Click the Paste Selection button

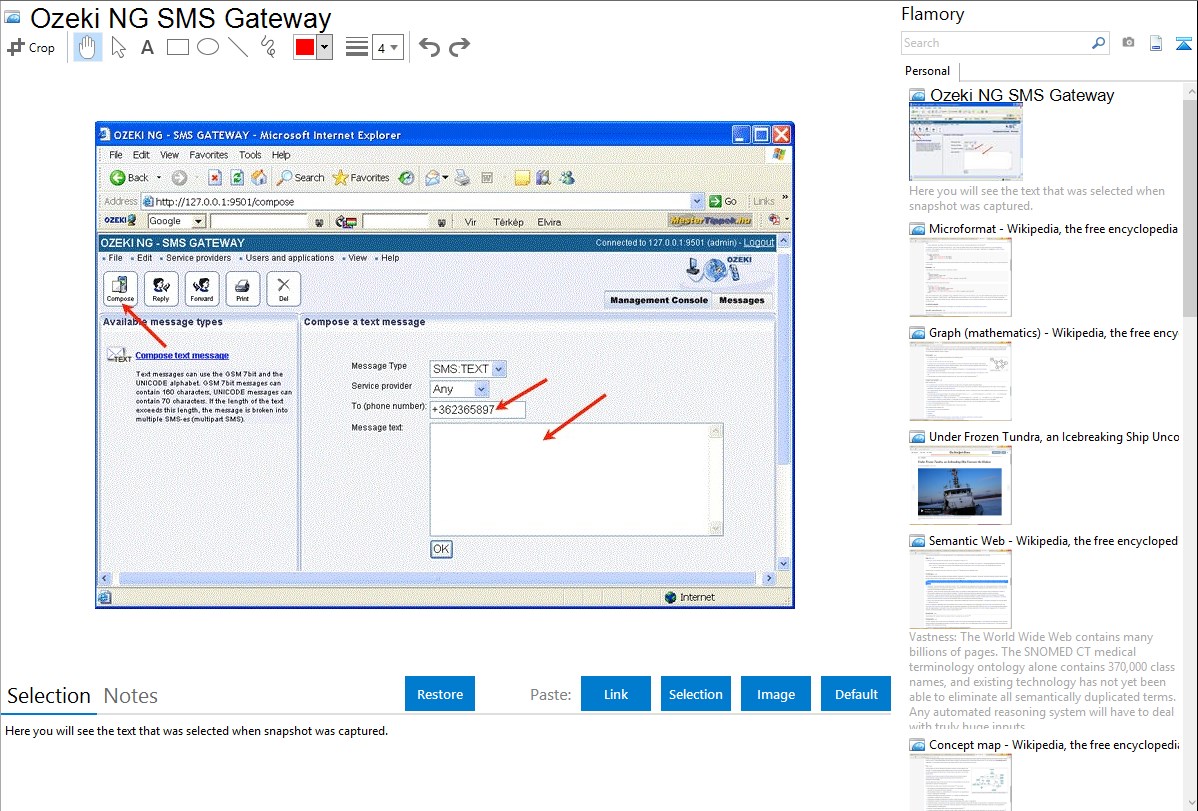(696, 694)
